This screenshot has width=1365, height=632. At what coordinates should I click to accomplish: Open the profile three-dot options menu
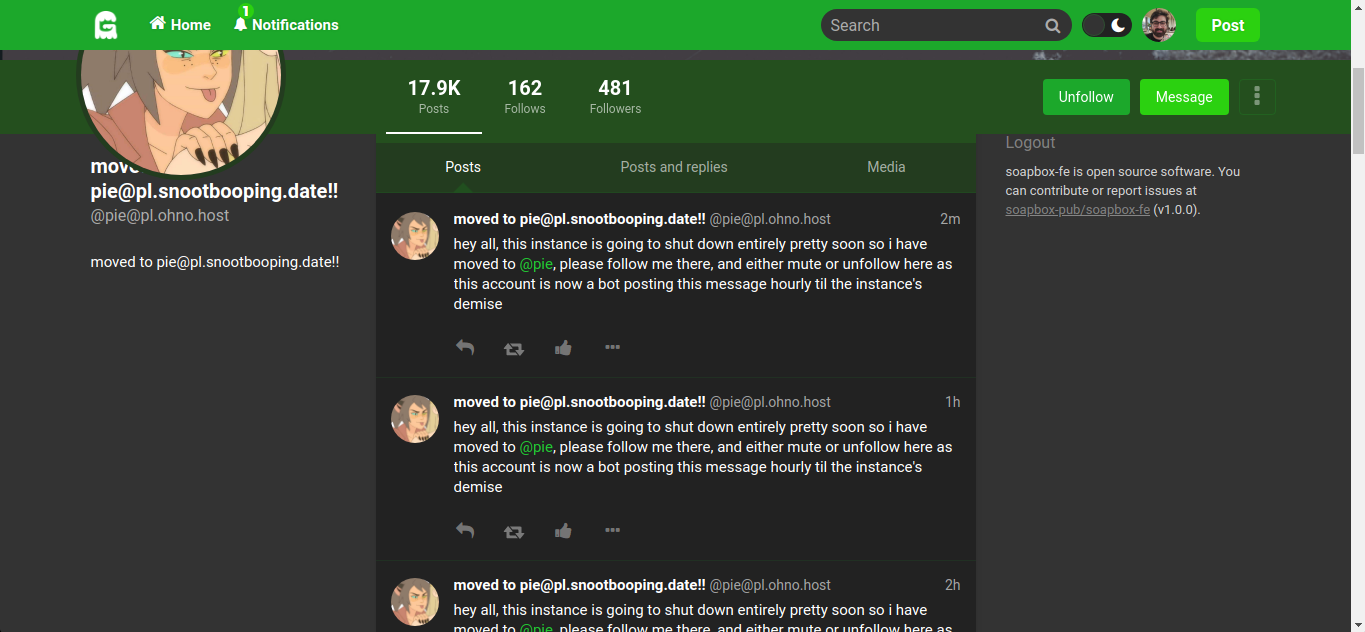[1257, 97]
